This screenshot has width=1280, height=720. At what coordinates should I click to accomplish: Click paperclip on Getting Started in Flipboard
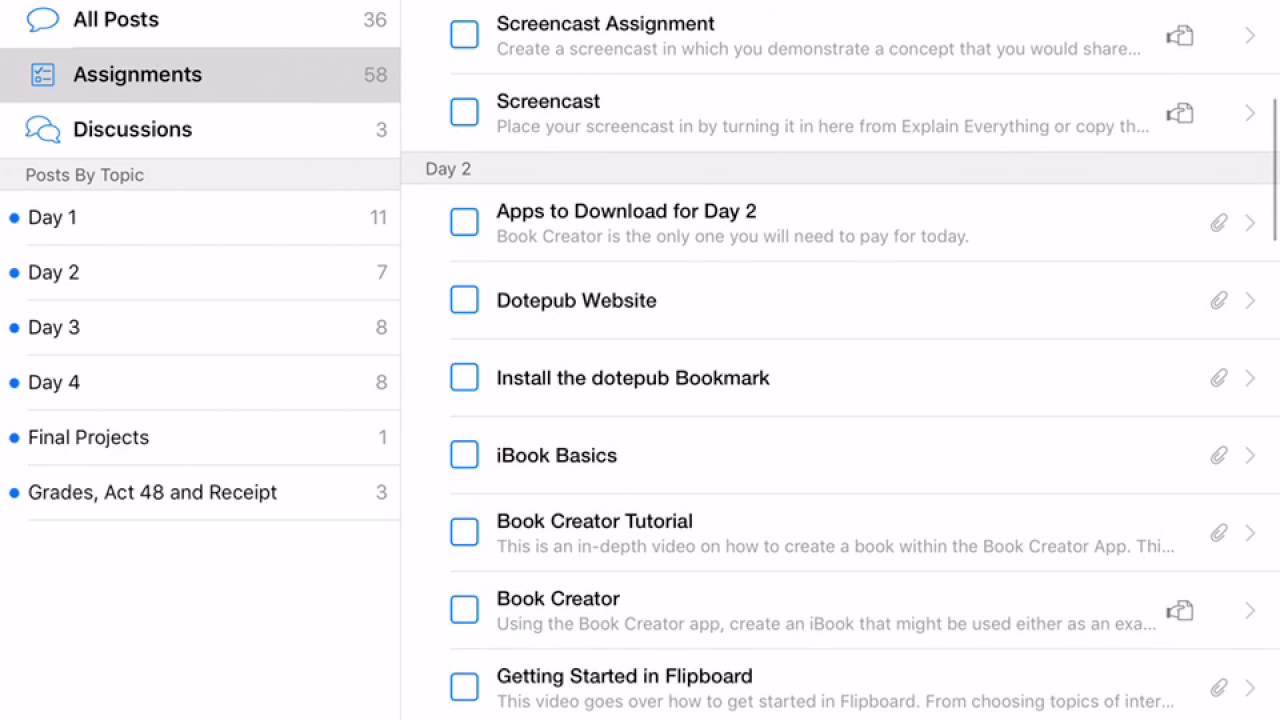1218,688
